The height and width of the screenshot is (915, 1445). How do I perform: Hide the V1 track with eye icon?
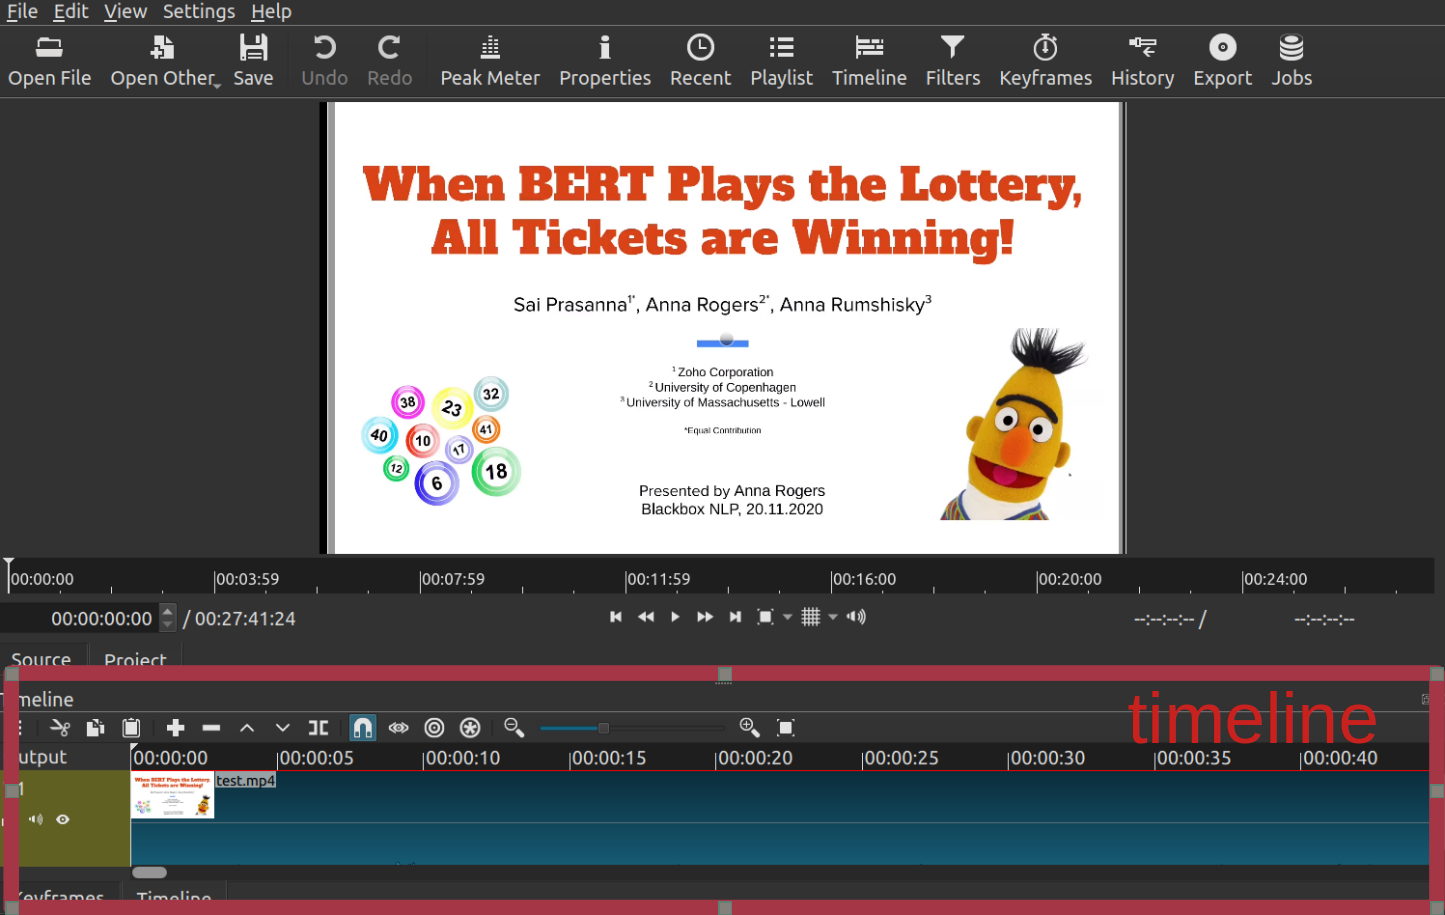point(63,819)
